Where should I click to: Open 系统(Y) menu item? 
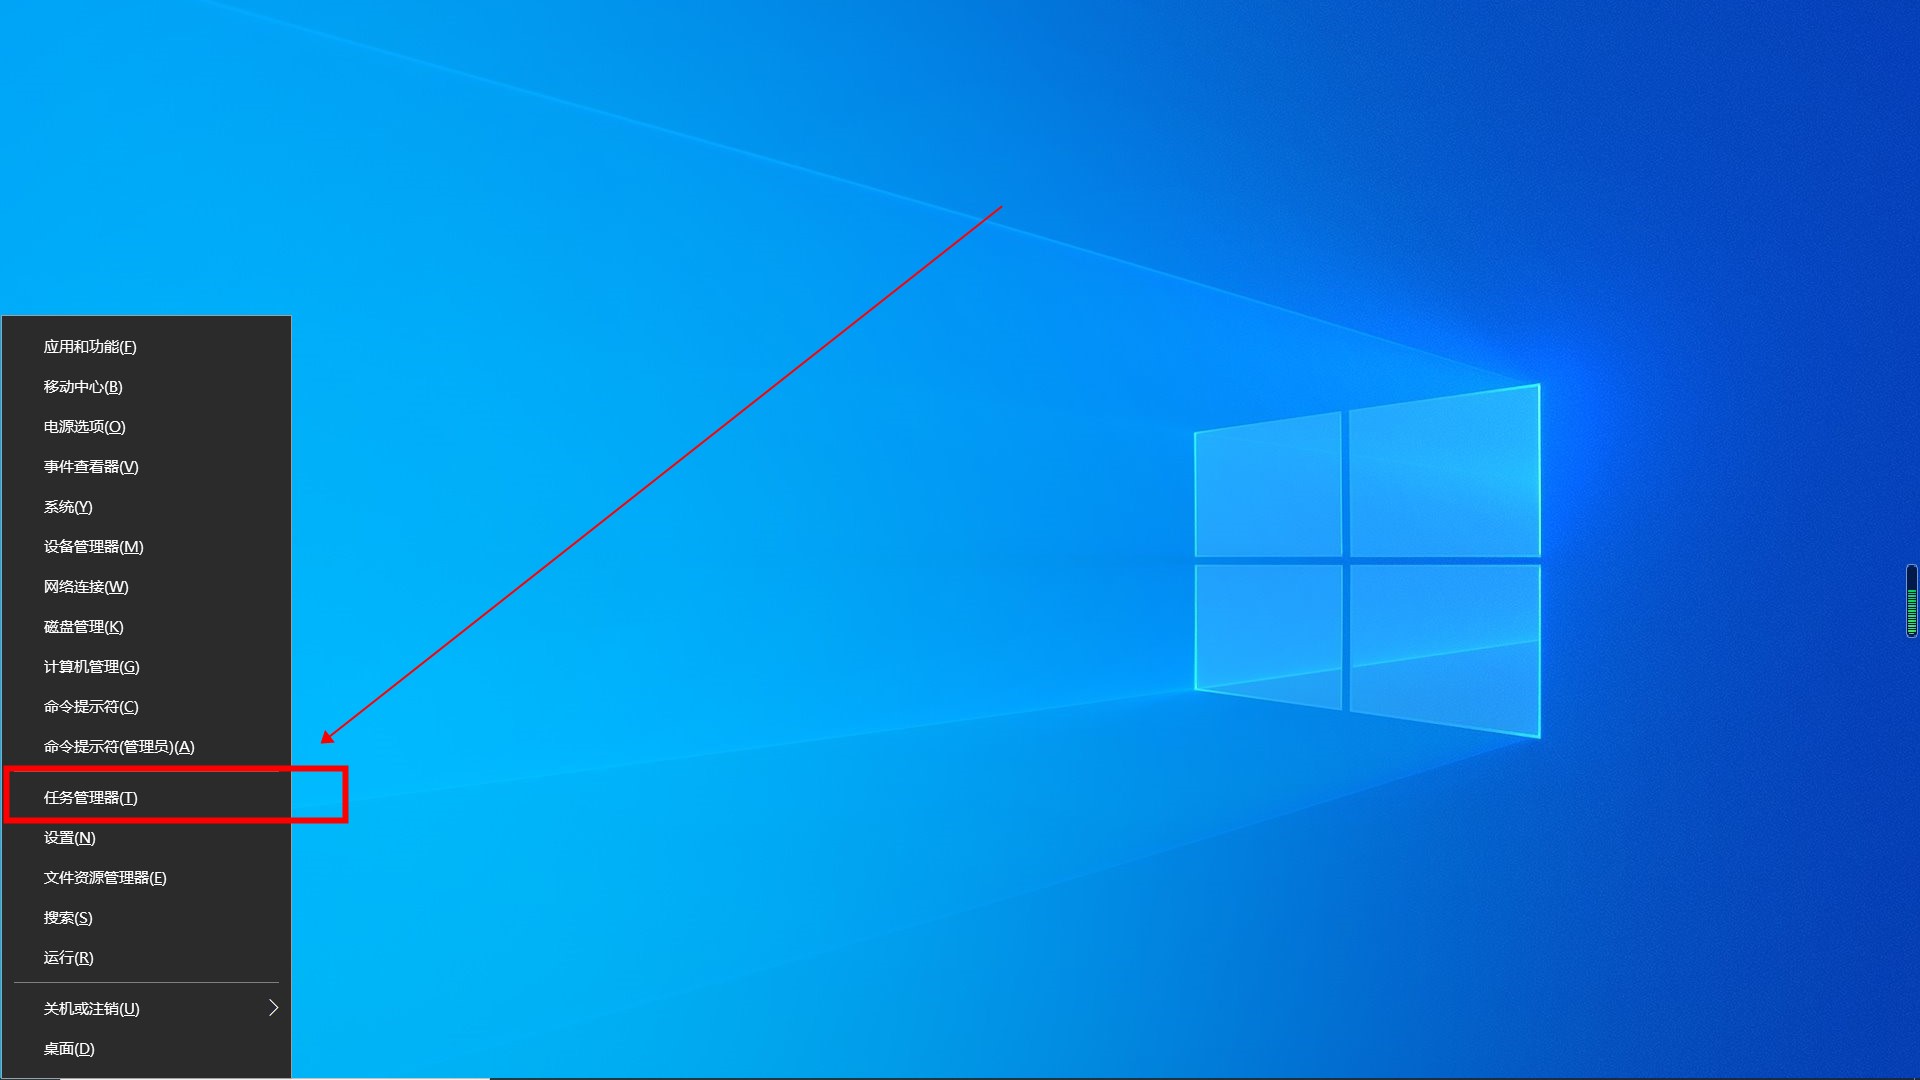coord(68,507)
